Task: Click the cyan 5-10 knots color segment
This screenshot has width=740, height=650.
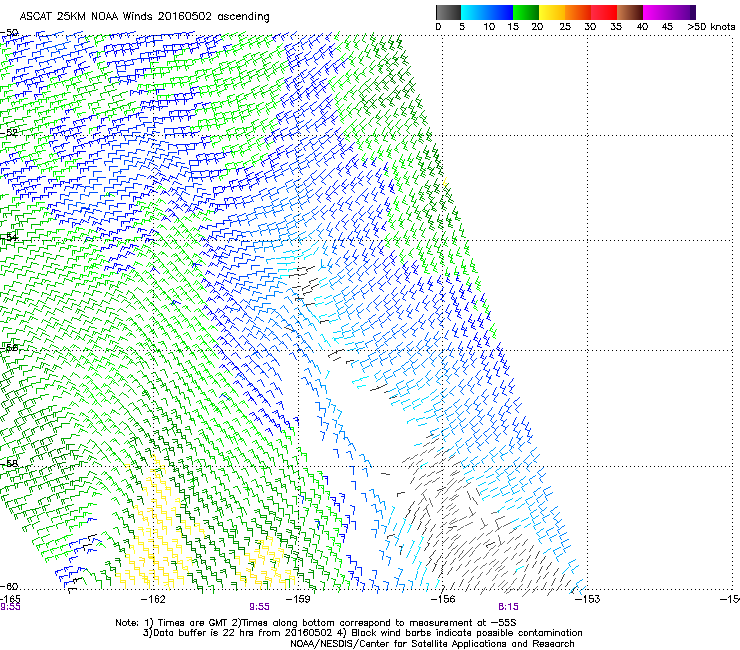Action: click(473, 12)
